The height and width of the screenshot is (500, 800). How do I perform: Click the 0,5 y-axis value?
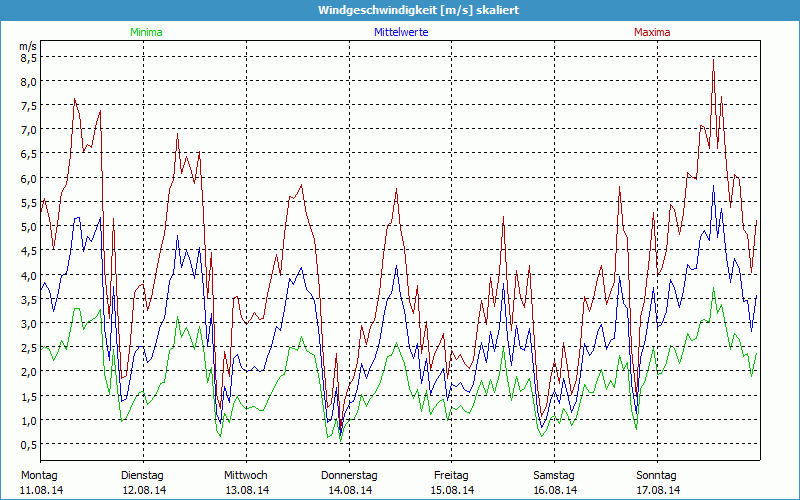coord(29,445)
